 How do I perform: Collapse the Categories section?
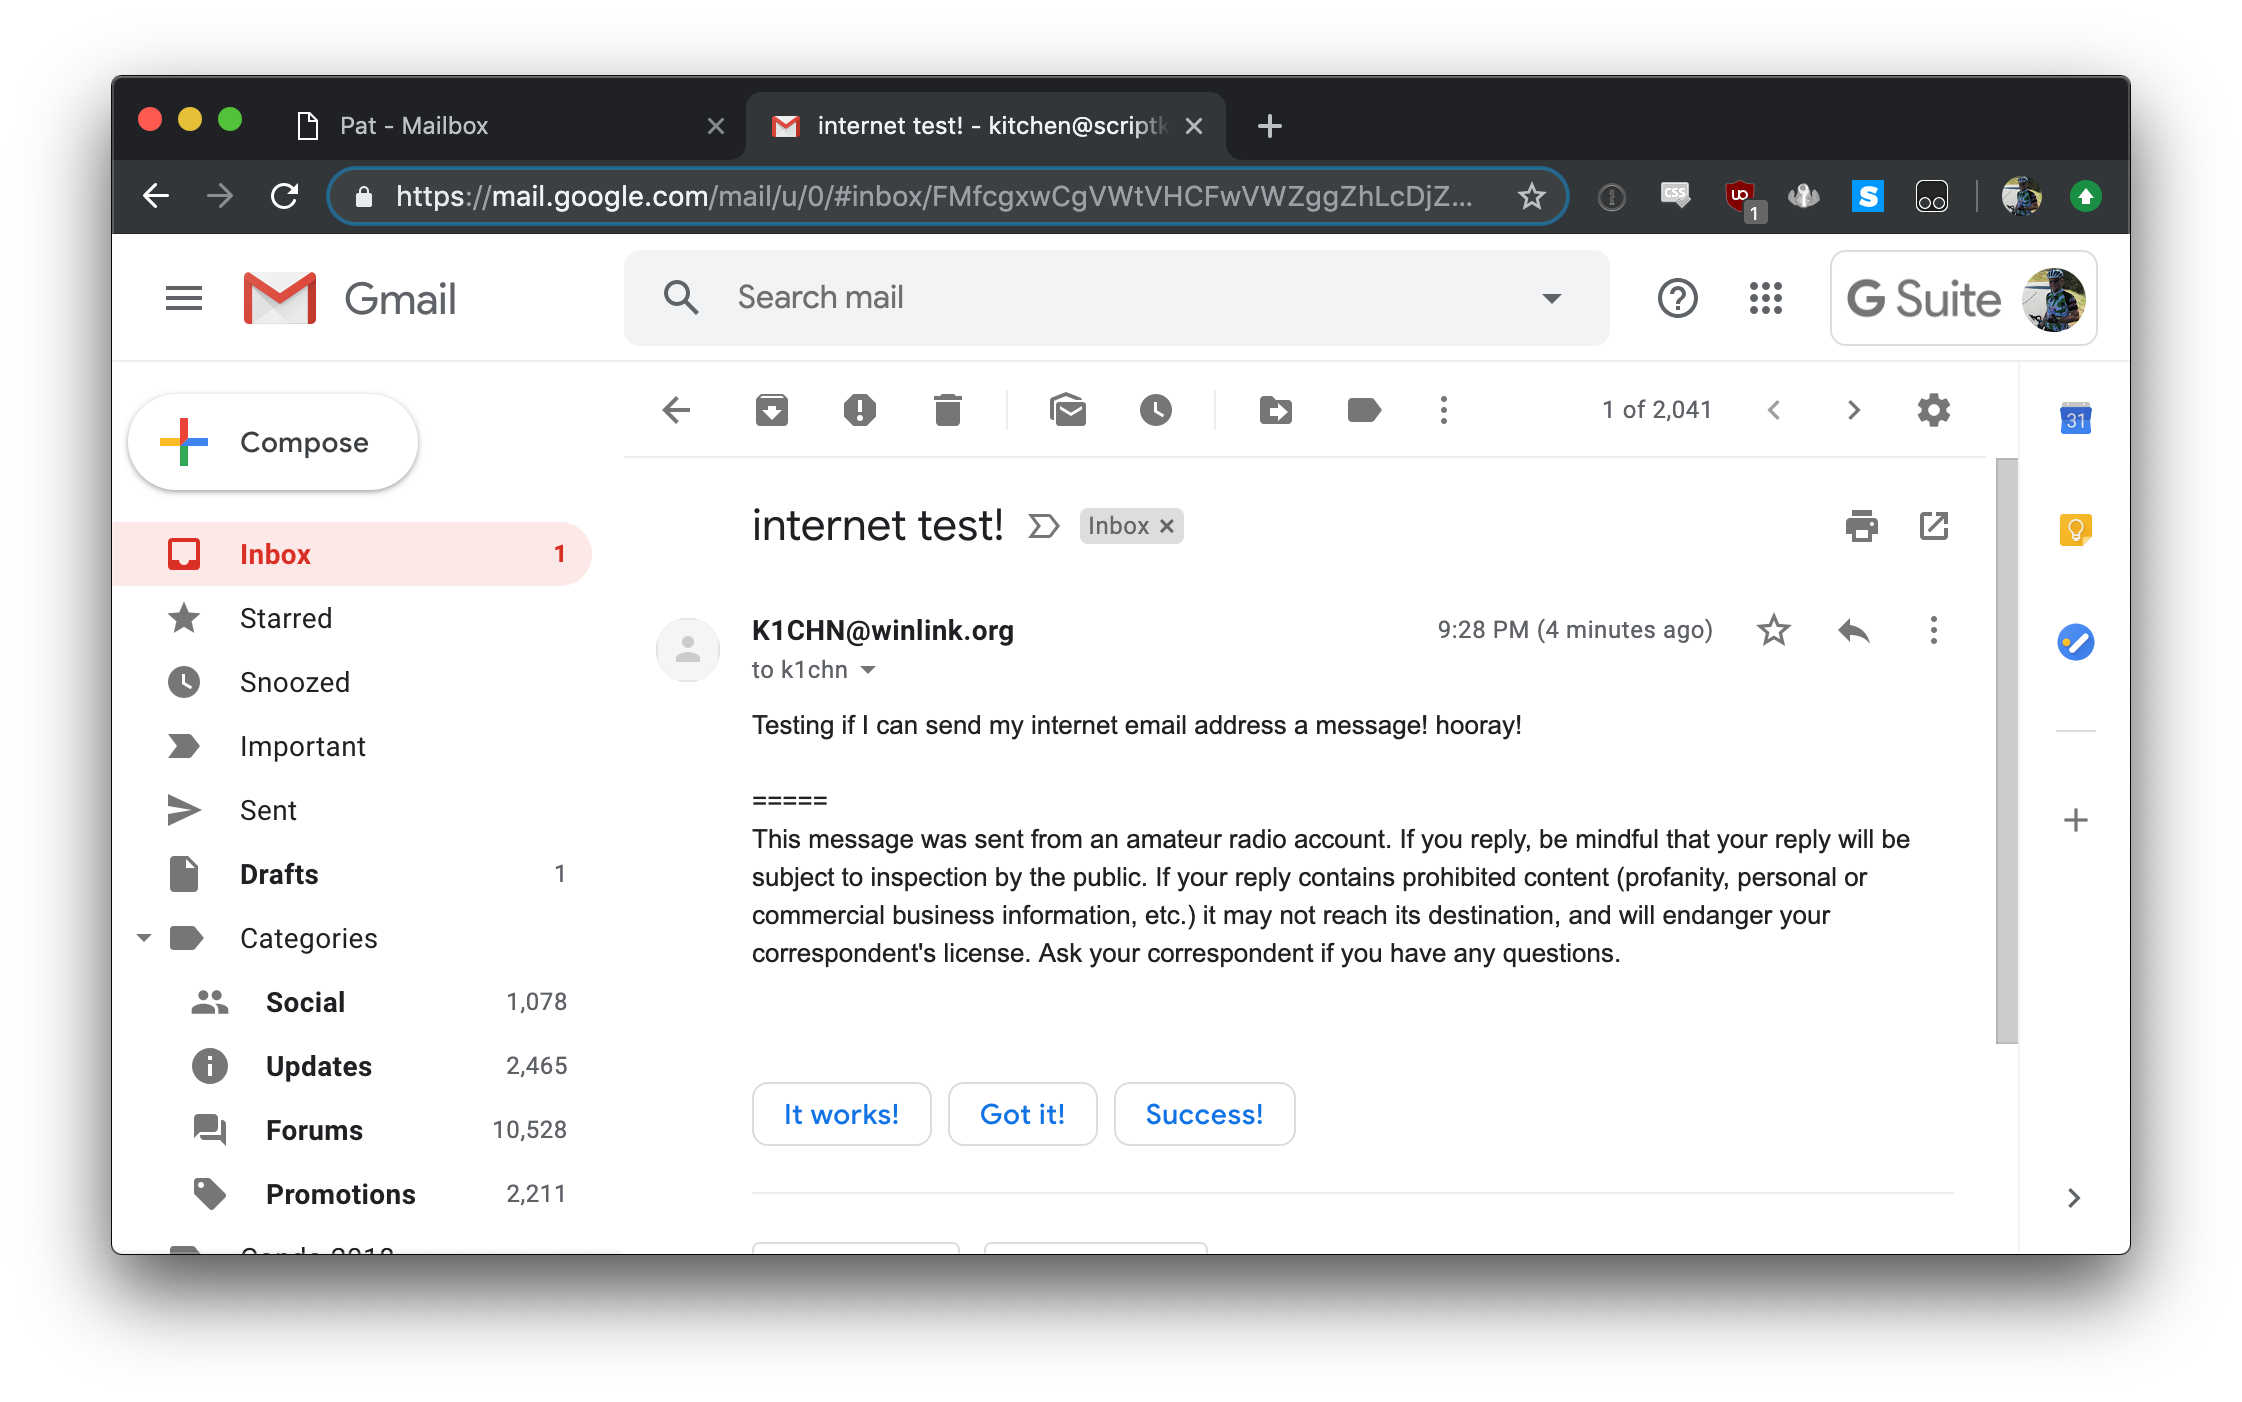[x=144, y=938]
